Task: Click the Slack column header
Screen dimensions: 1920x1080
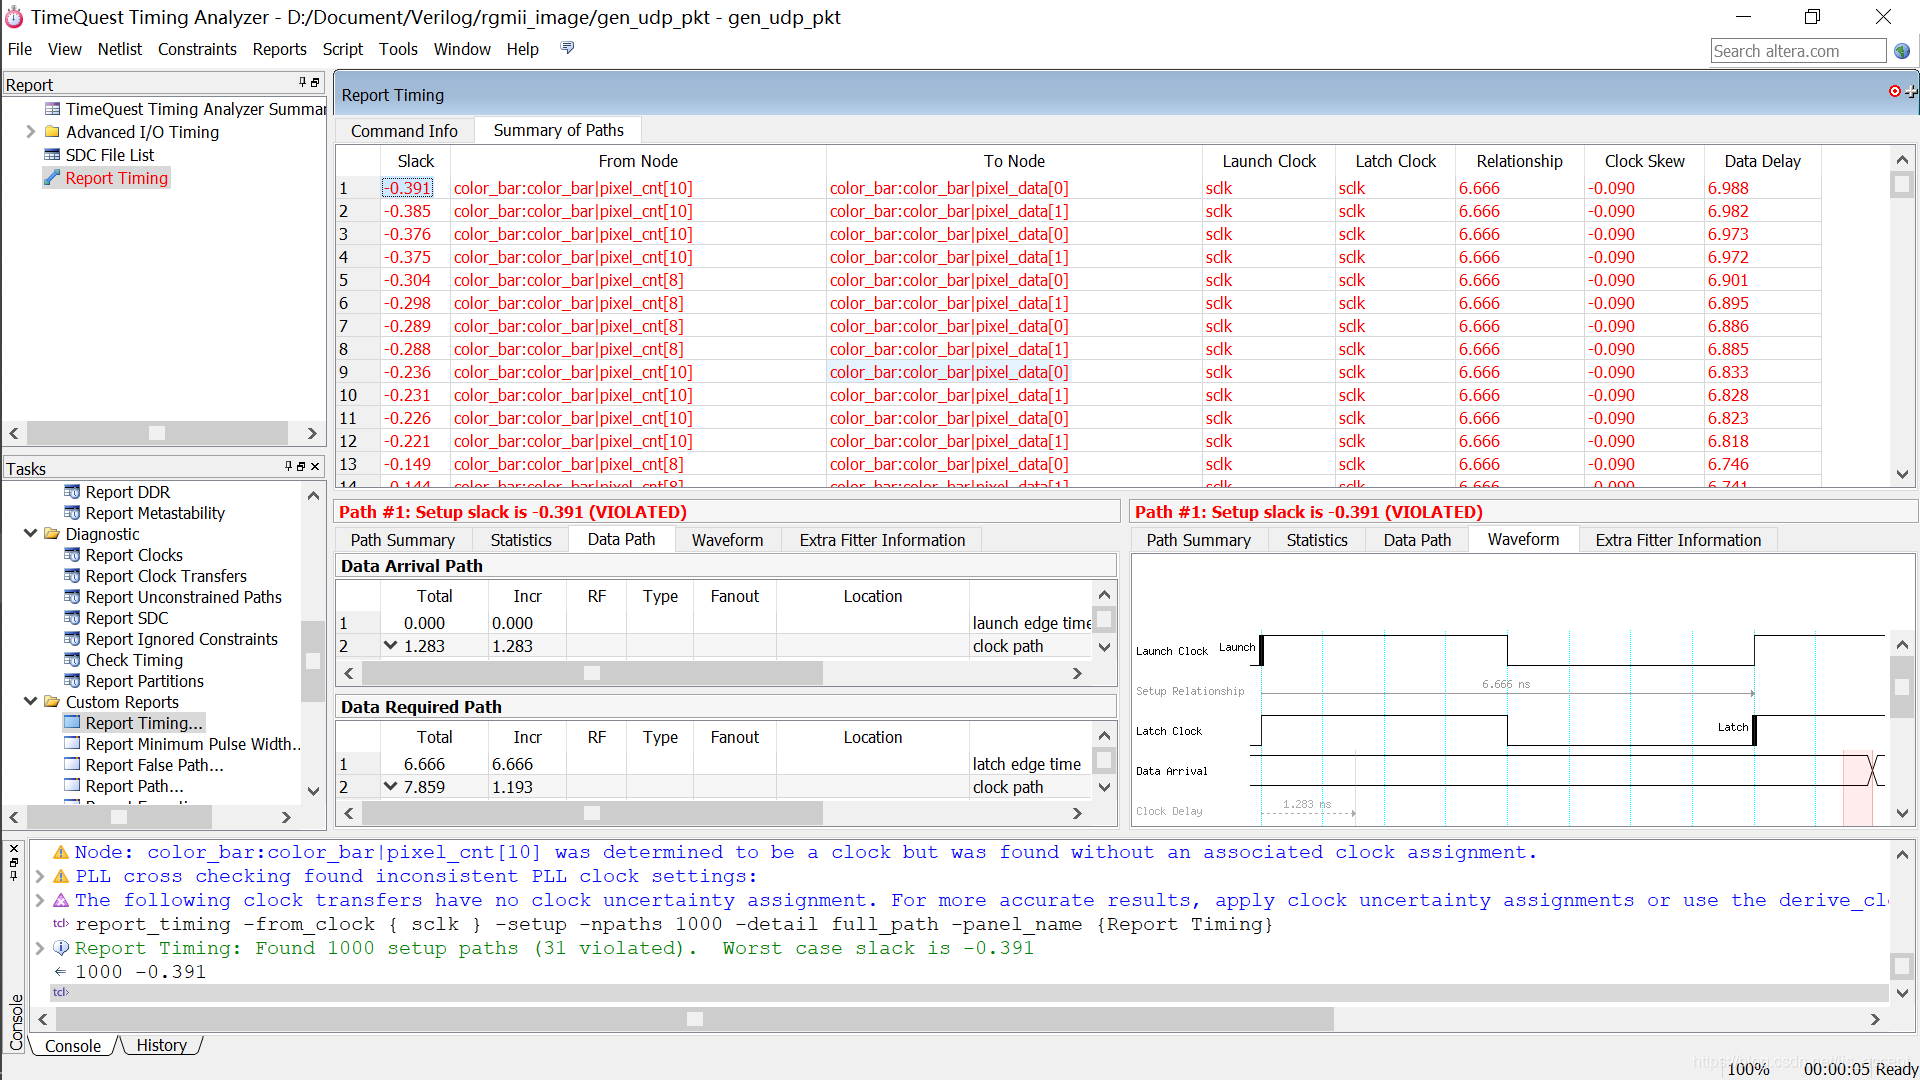Action: pos(415,161)
